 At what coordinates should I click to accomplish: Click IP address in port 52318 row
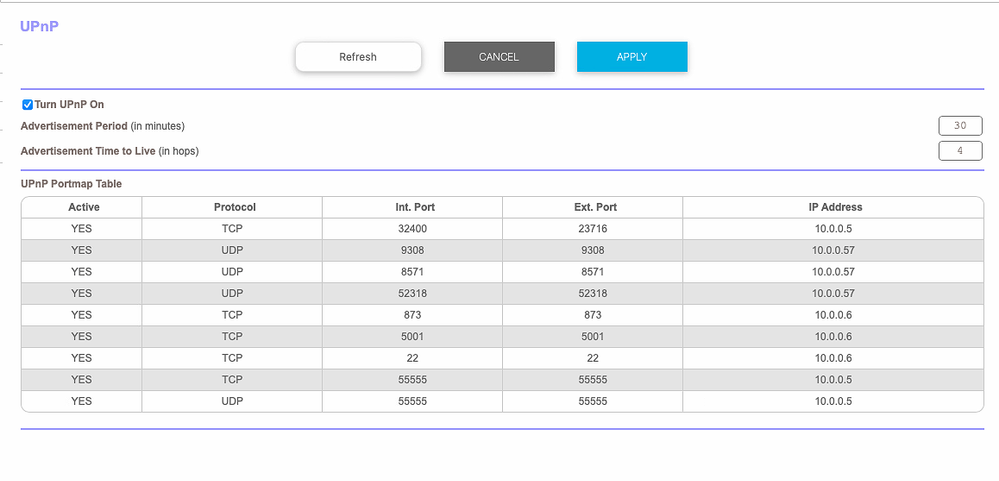tap(833, 294)
